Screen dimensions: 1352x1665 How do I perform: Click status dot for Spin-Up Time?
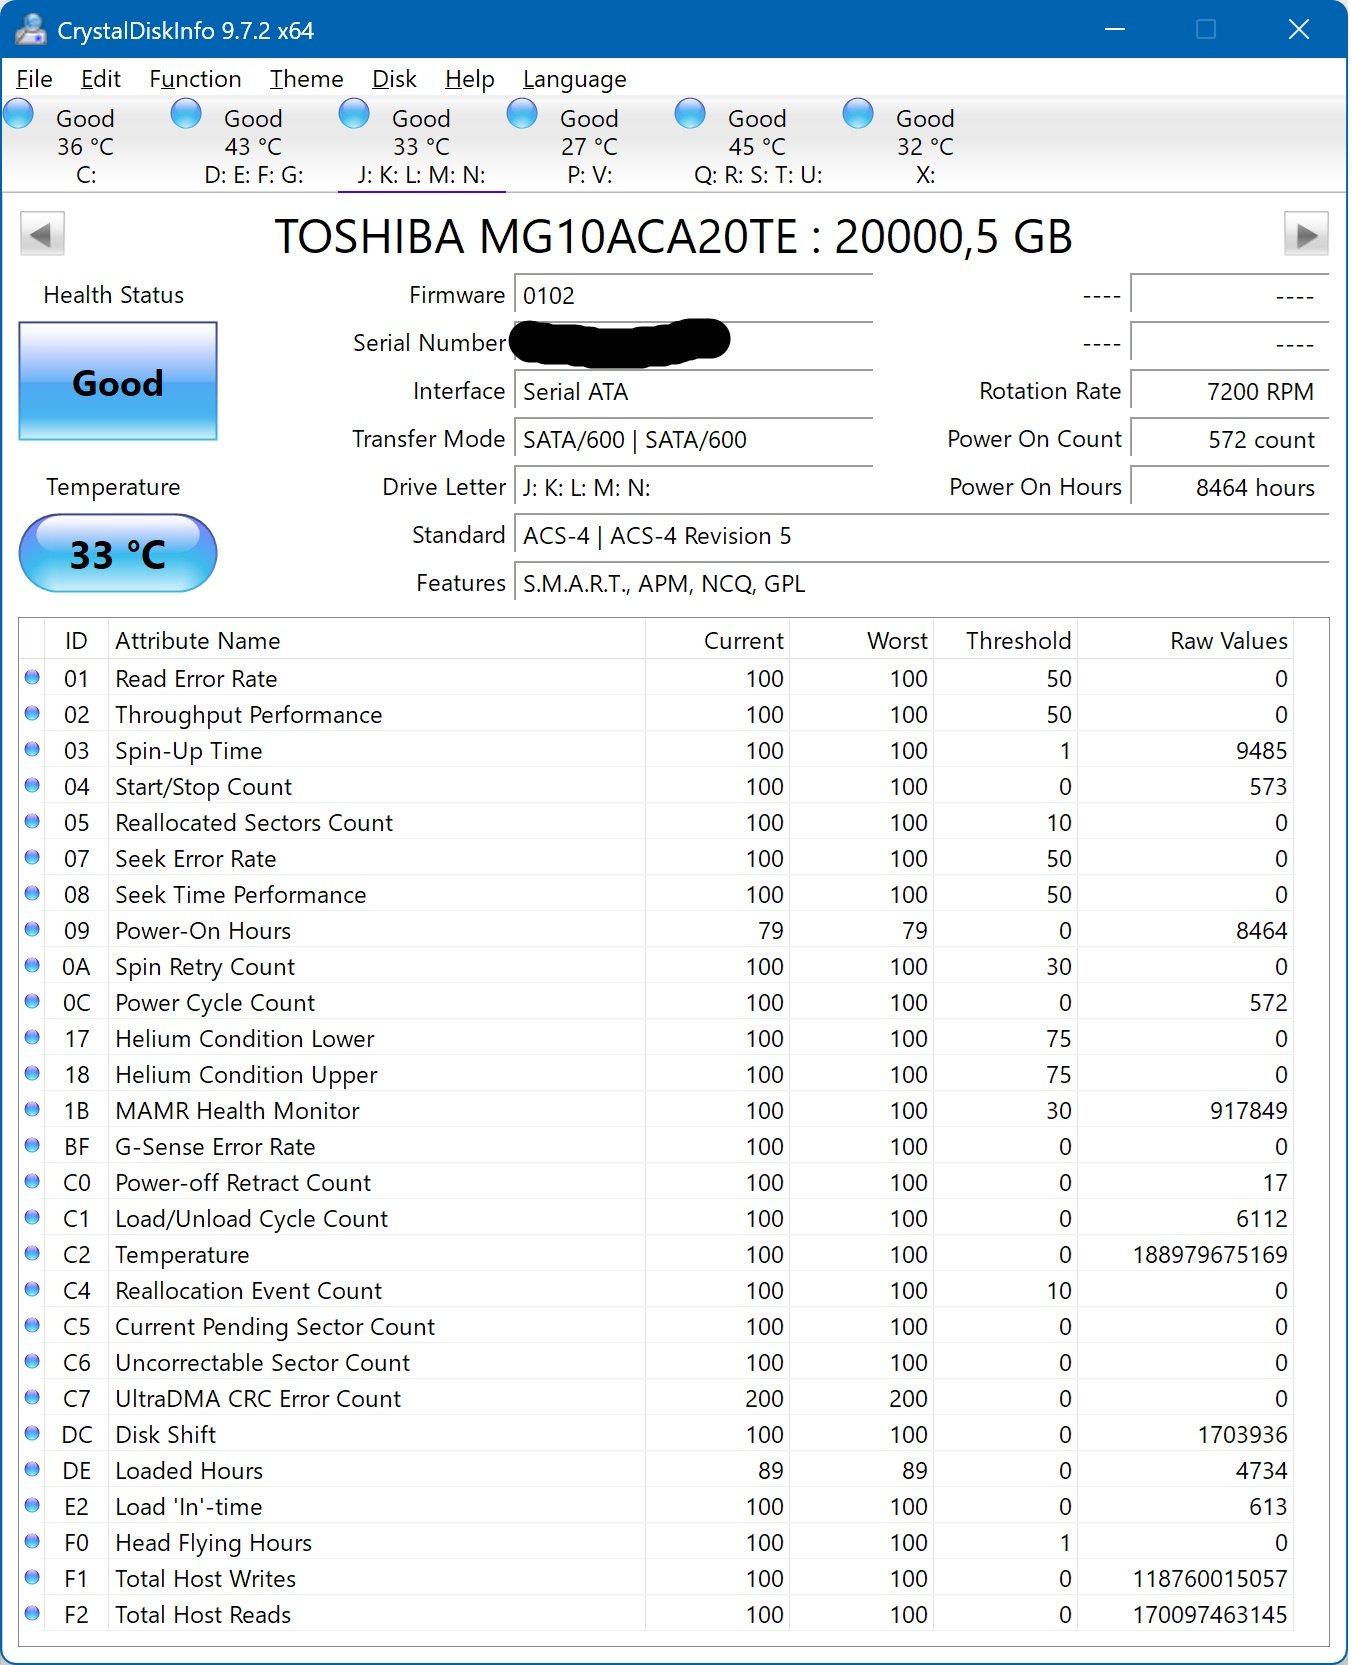(x=32, y=750)
